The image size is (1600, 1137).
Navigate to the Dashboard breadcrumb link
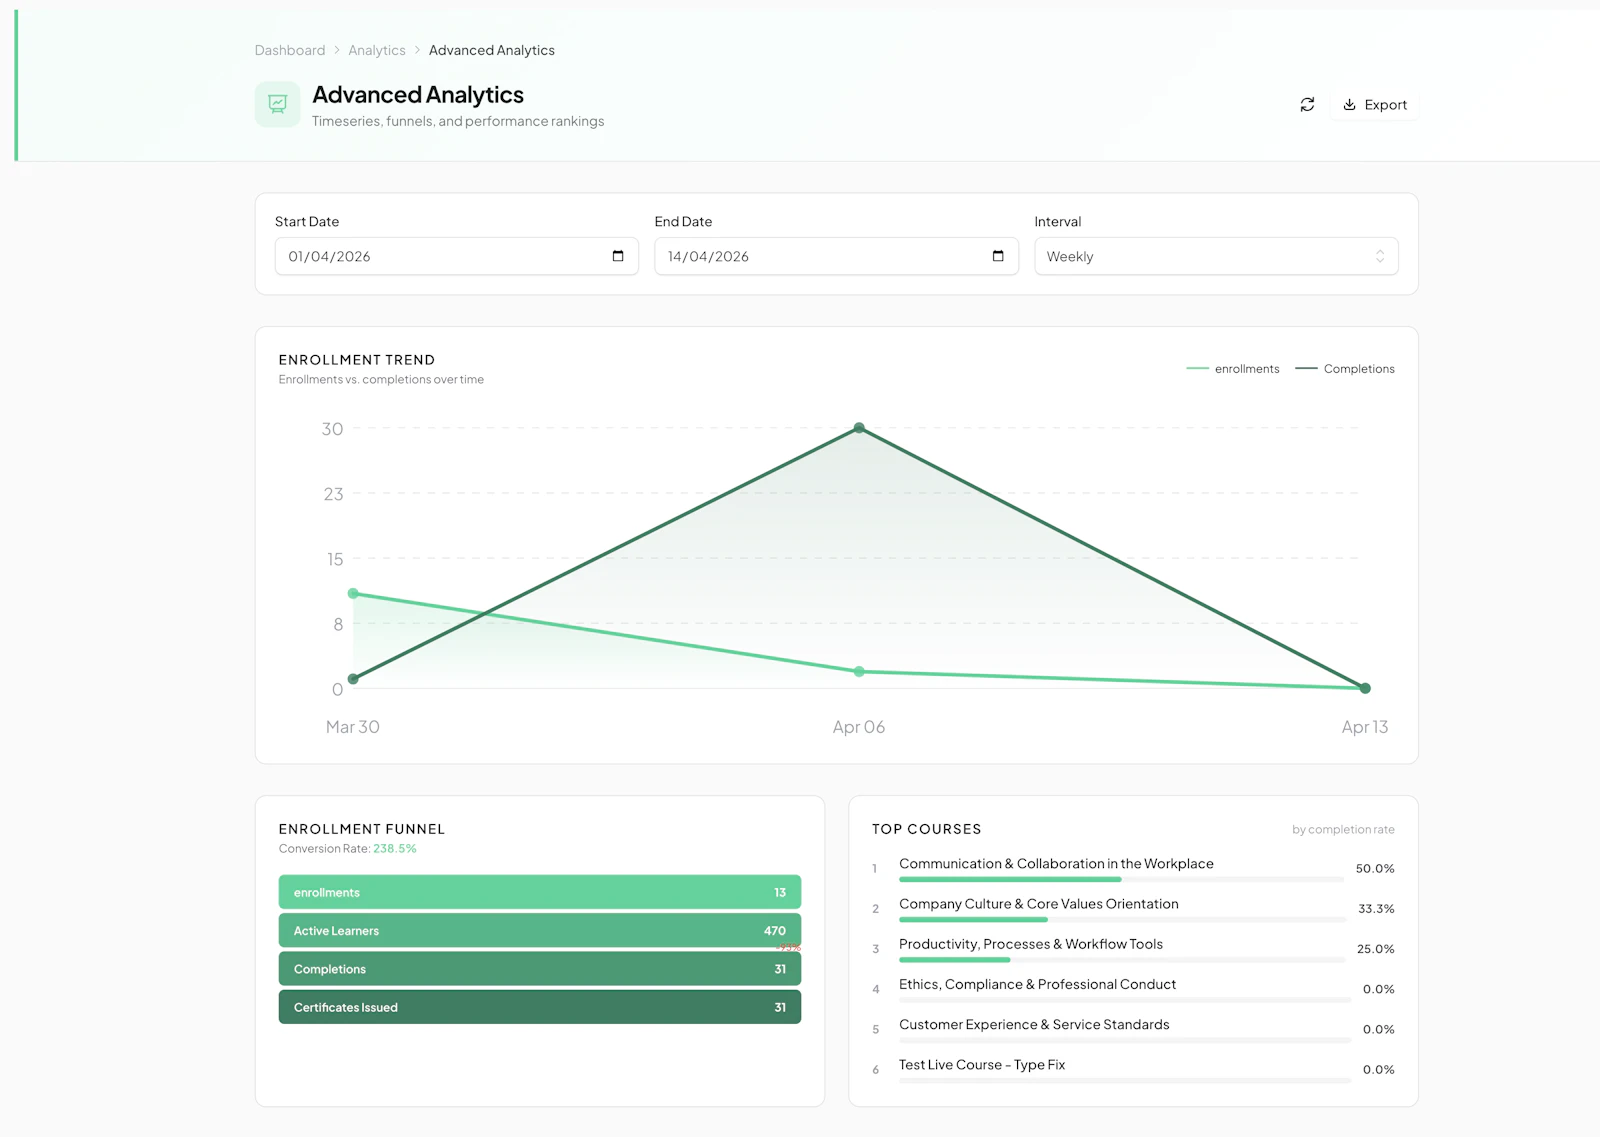[289, 50]
